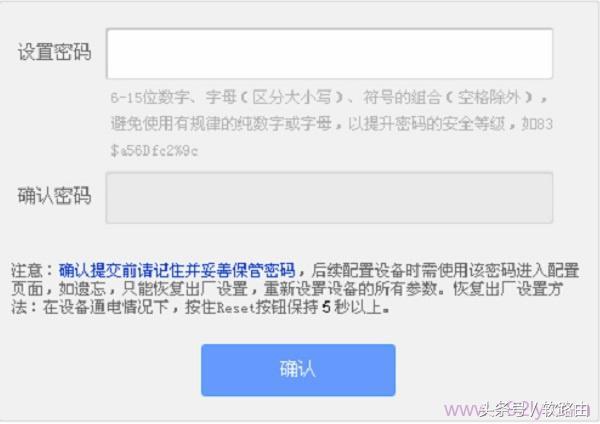Click the 注意 label starting the warning
The height and width of the screenshot is (424, 600).
pyautogui.click(x=26, y=270)
